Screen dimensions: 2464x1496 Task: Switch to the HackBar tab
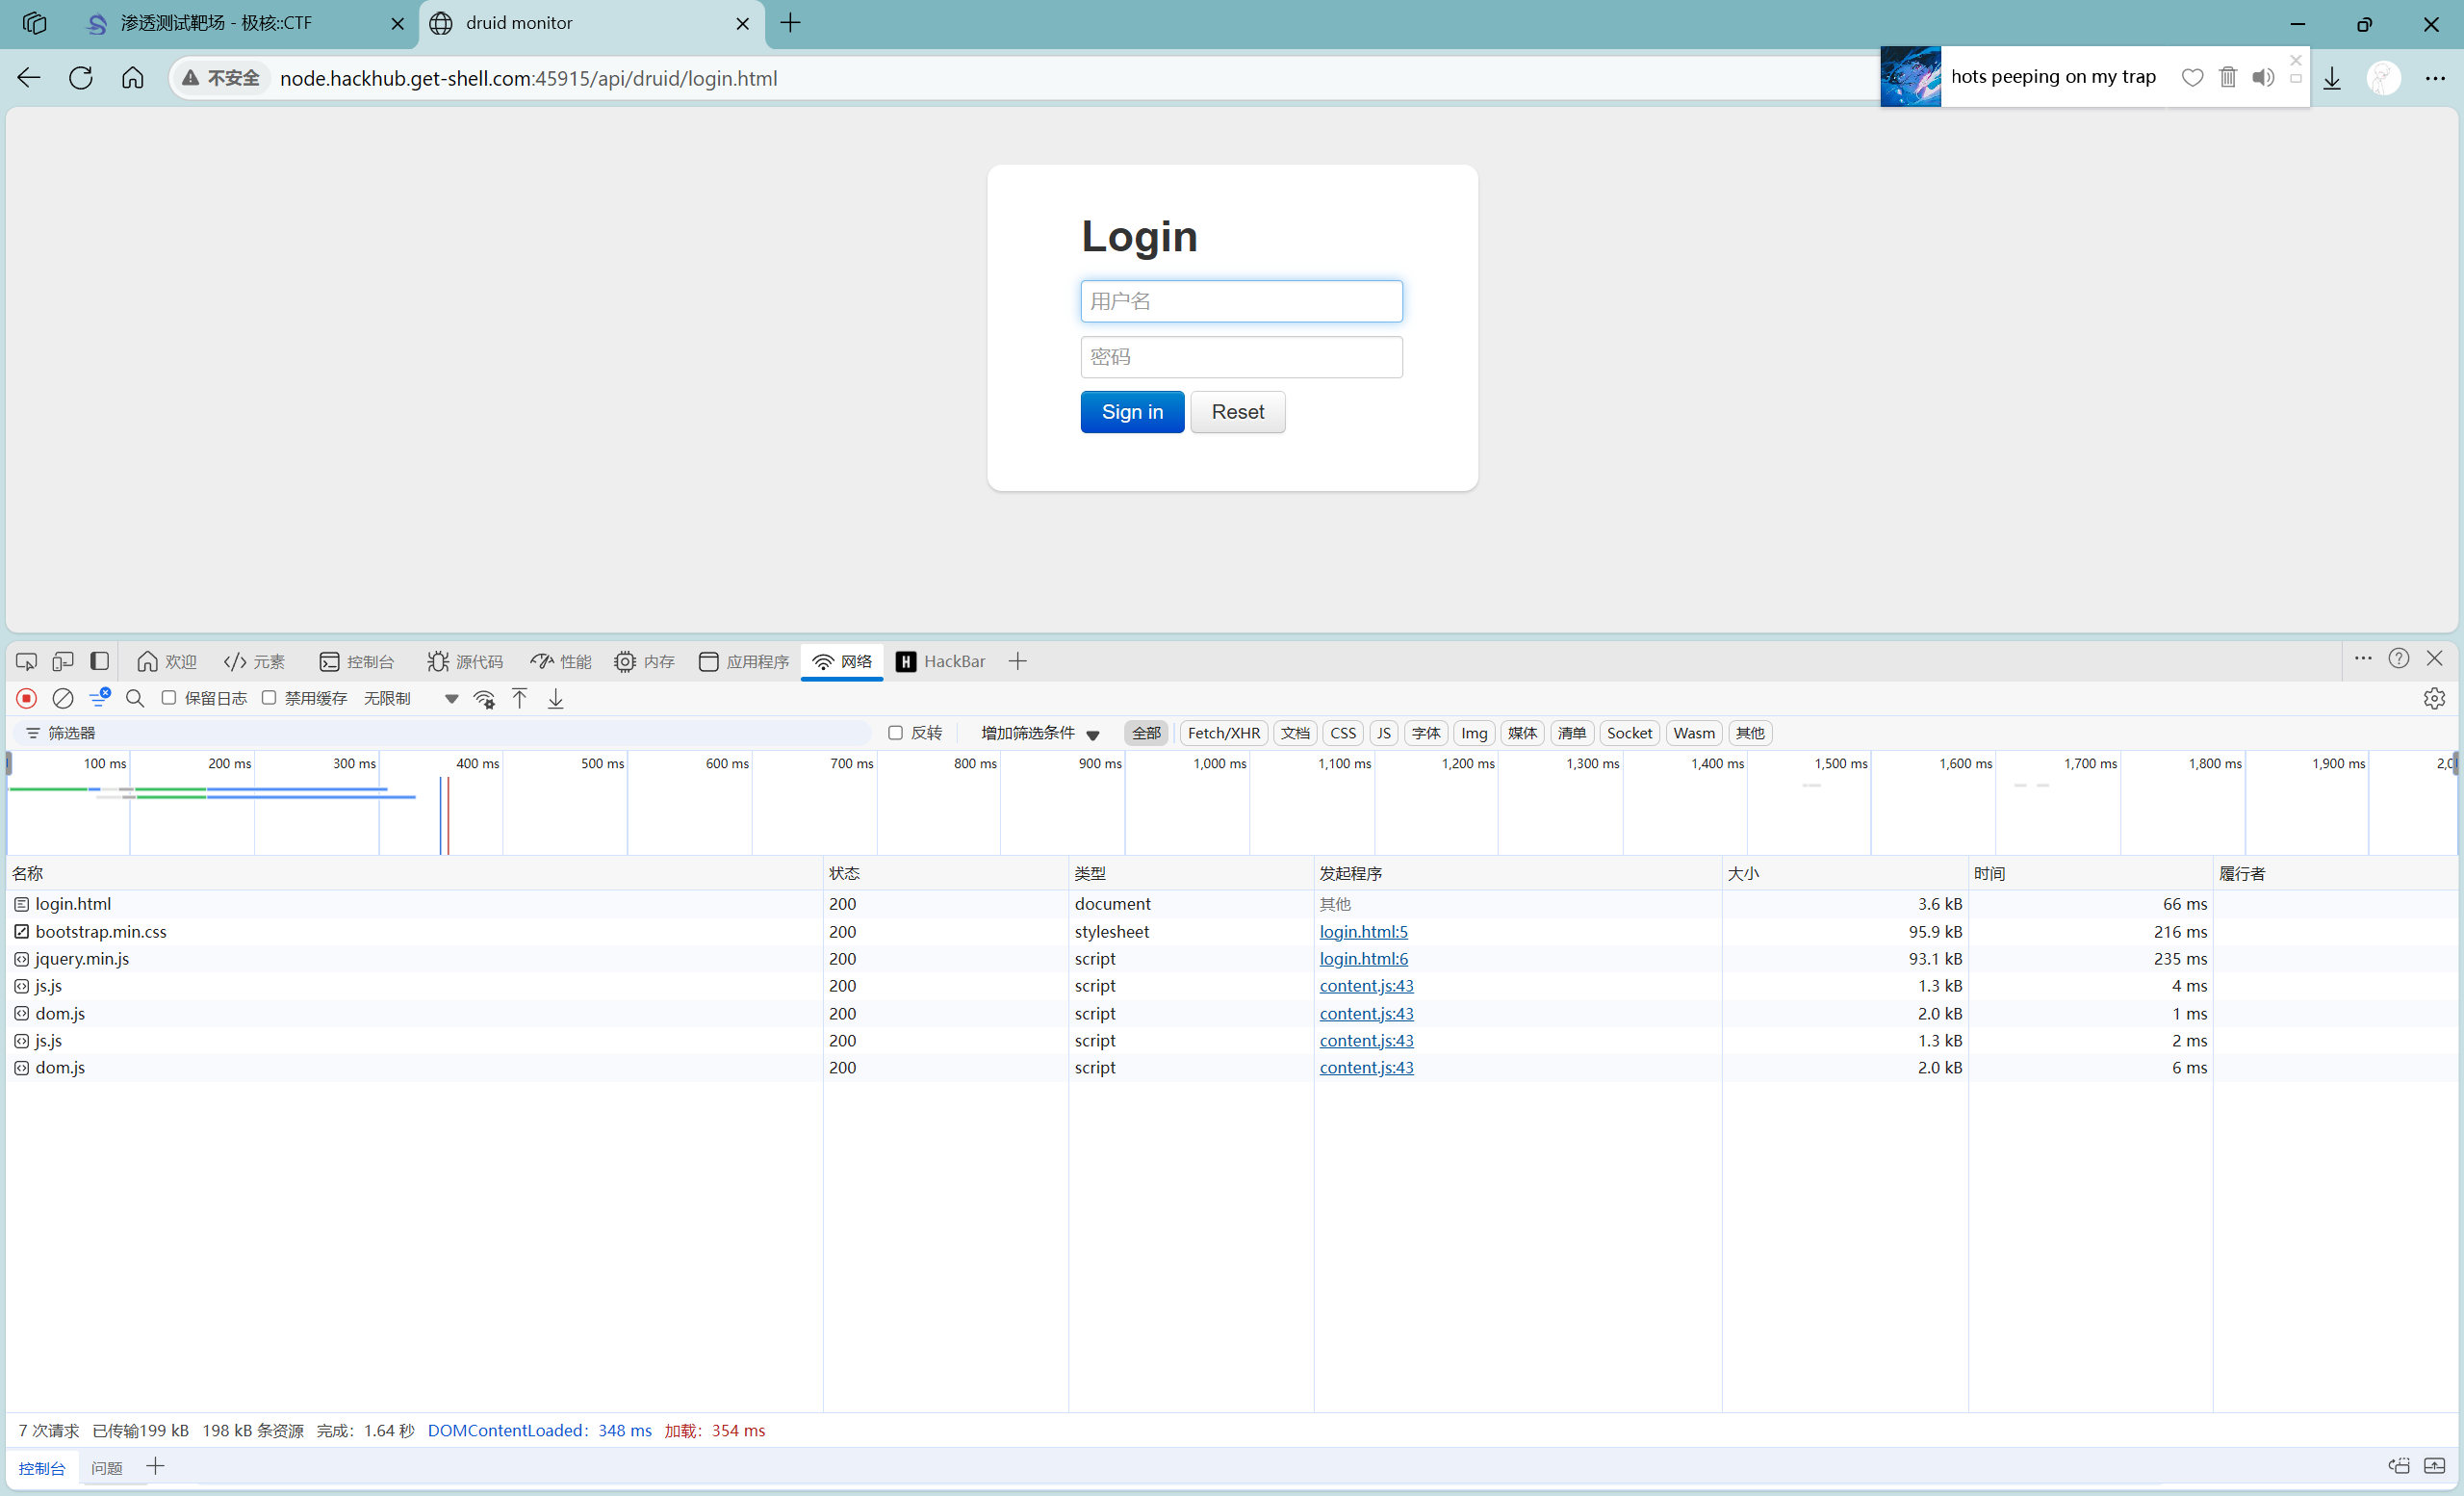[x=941, y=661]
